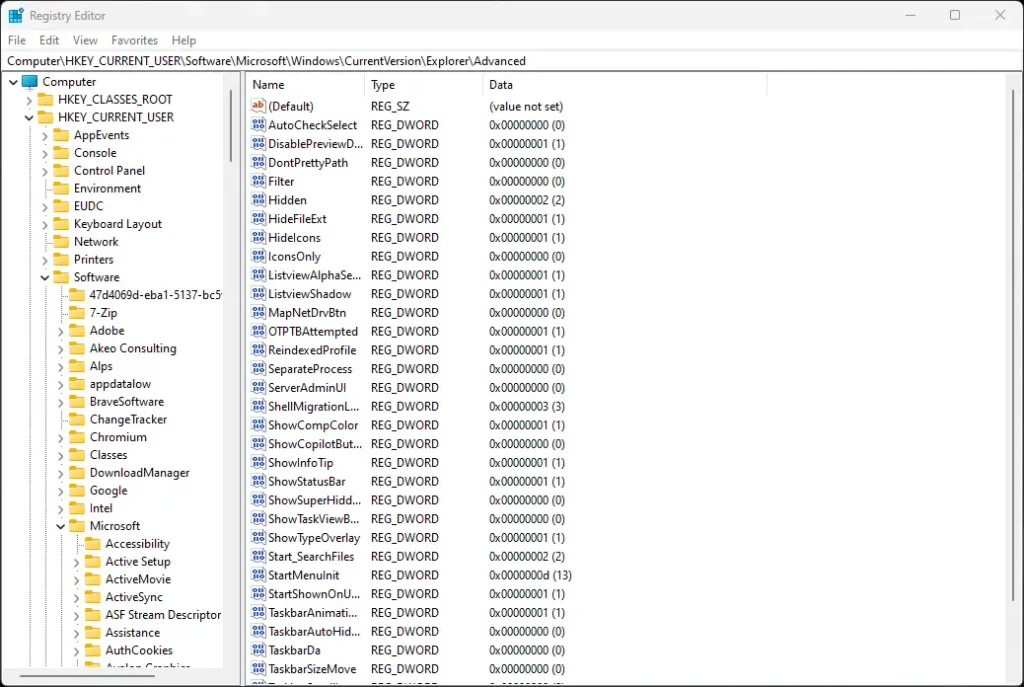1024x687 pixels.
Task: Expand the Control Panel key
Action: click(44, 171)
